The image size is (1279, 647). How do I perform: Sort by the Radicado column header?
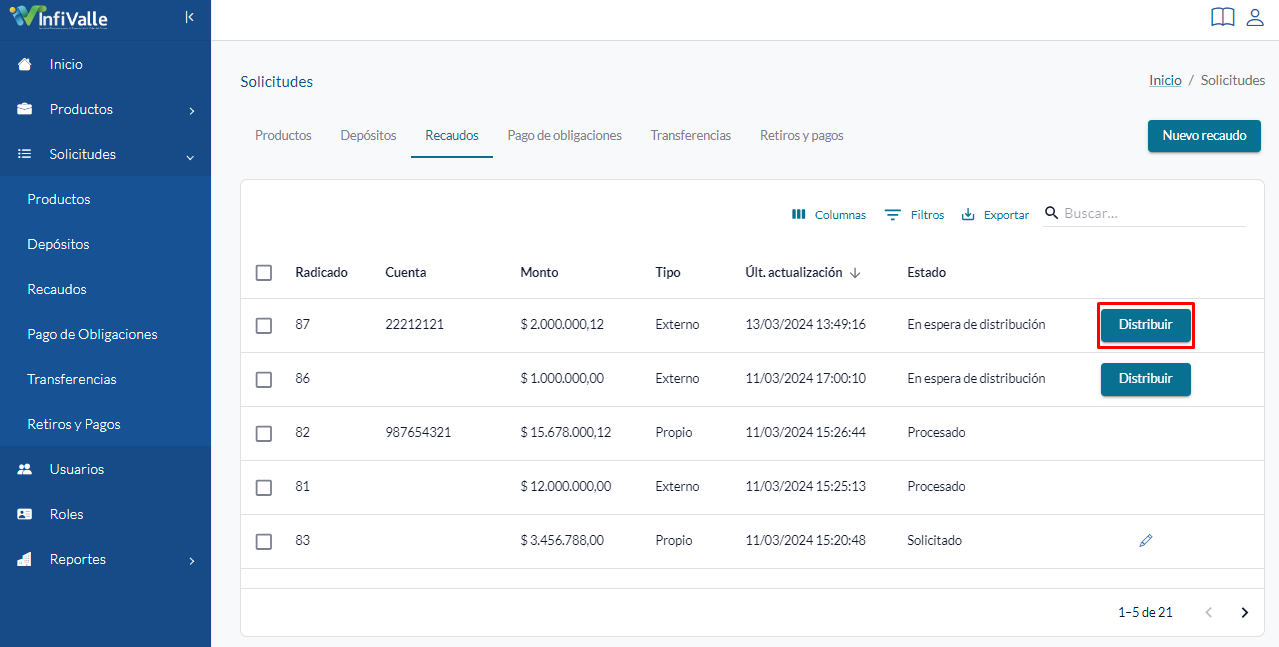click(x=321, y=272)
